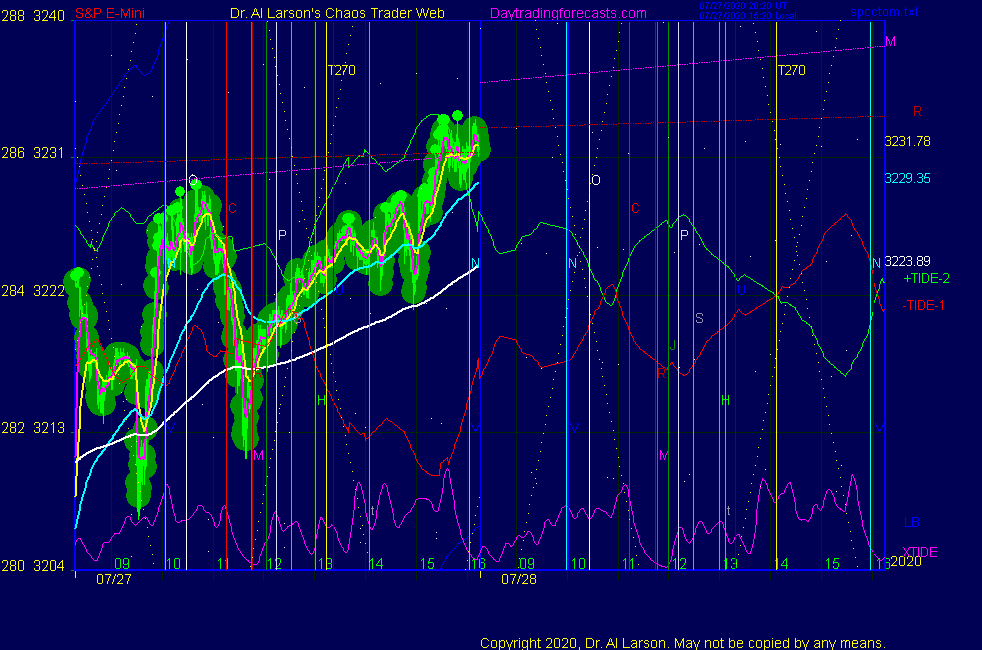This screenshot has height=650, width=982.
Task: Select the "07/27/2020 15:20 Local" timestamp
Action: [x=748, y=16]
